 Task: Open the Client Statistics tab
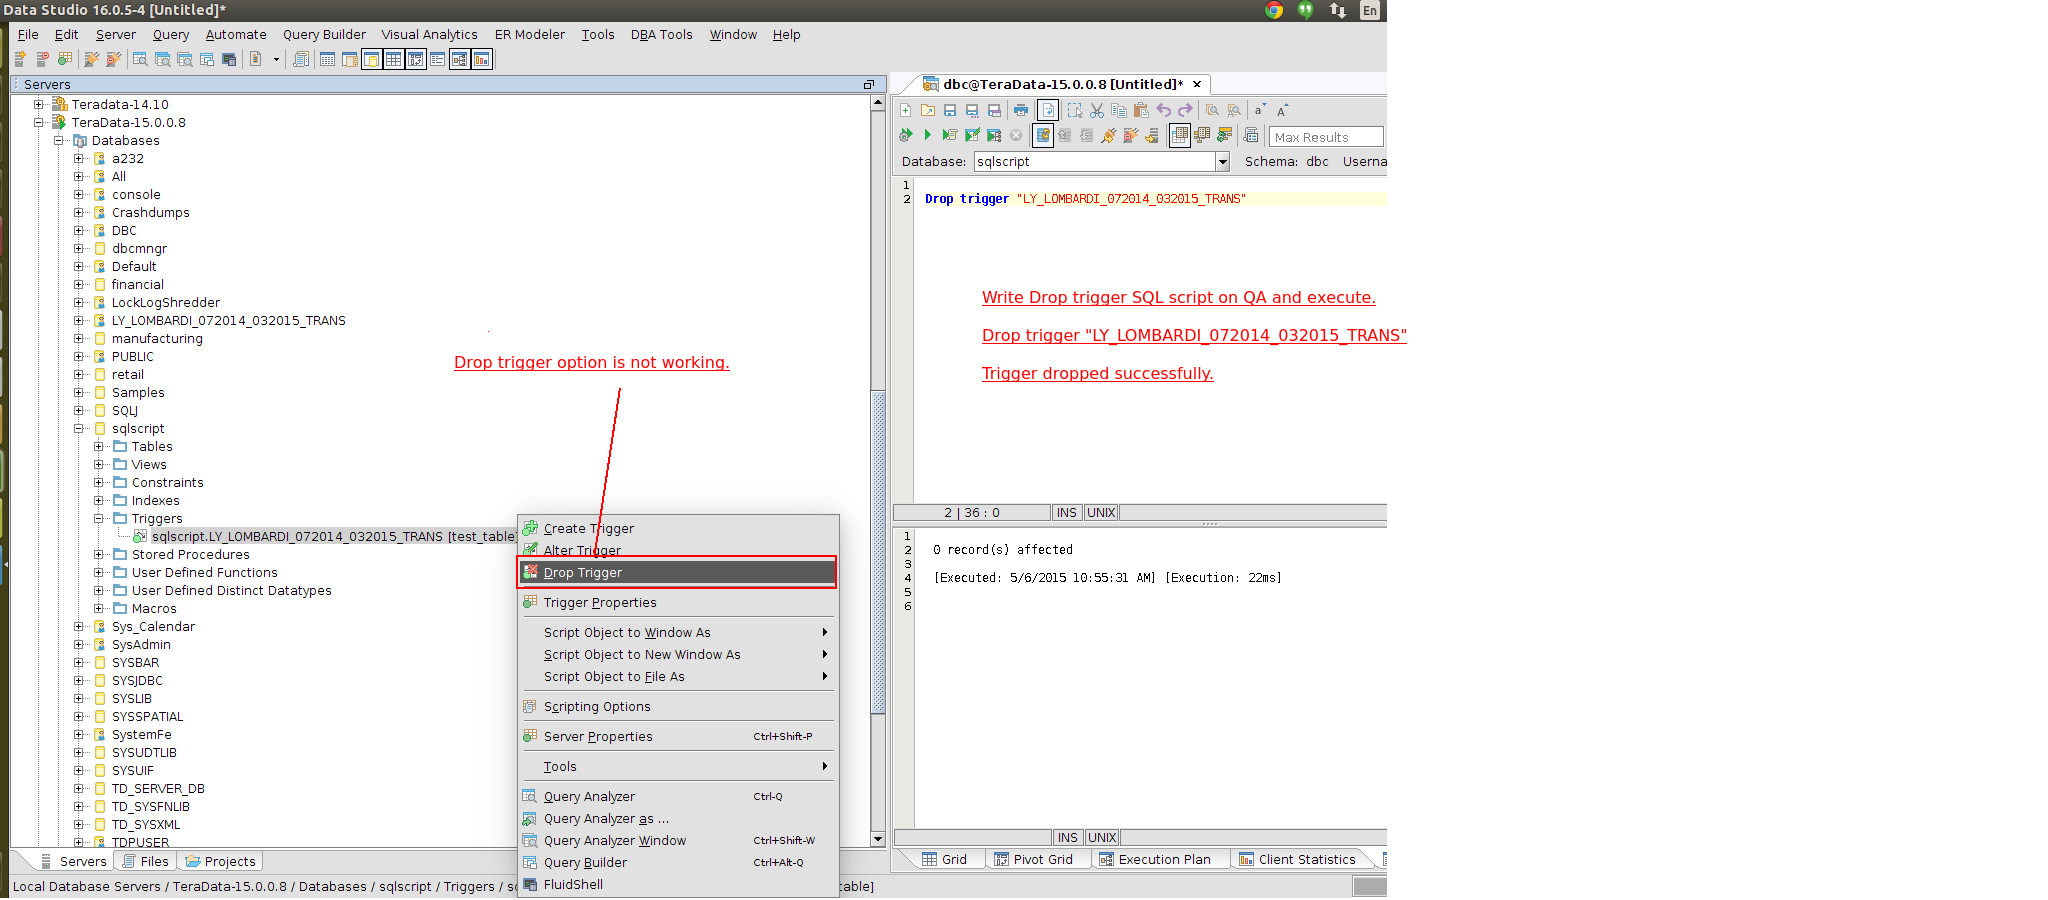(x=1297, y=859)
